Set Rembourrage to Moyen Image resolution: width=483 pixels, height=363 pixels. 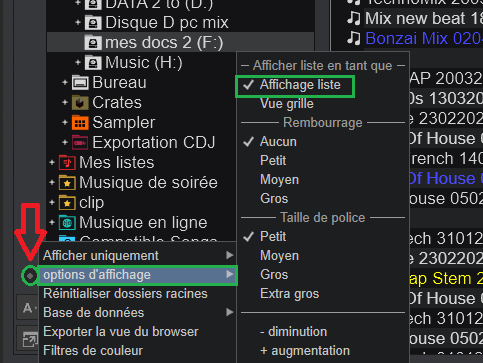pyautogui.click(x=279, y=180)
